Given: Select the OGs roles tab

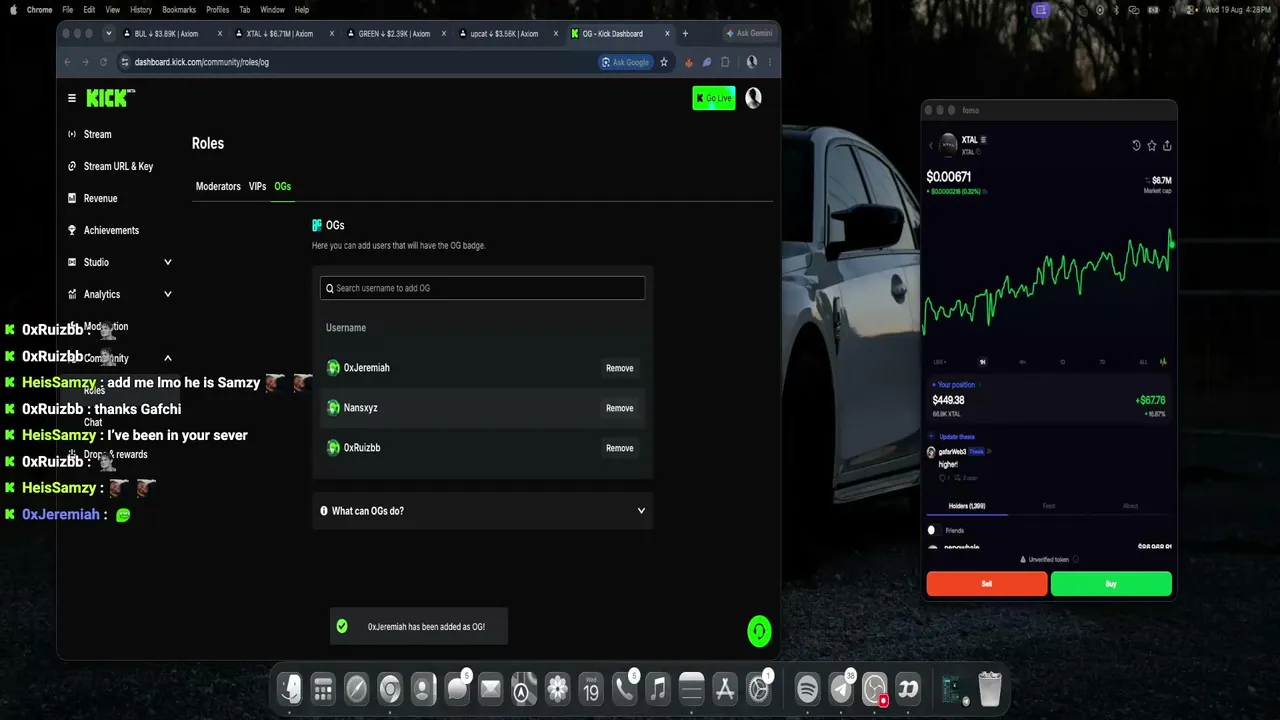Looking at the screenshot, I should point(283,186).
